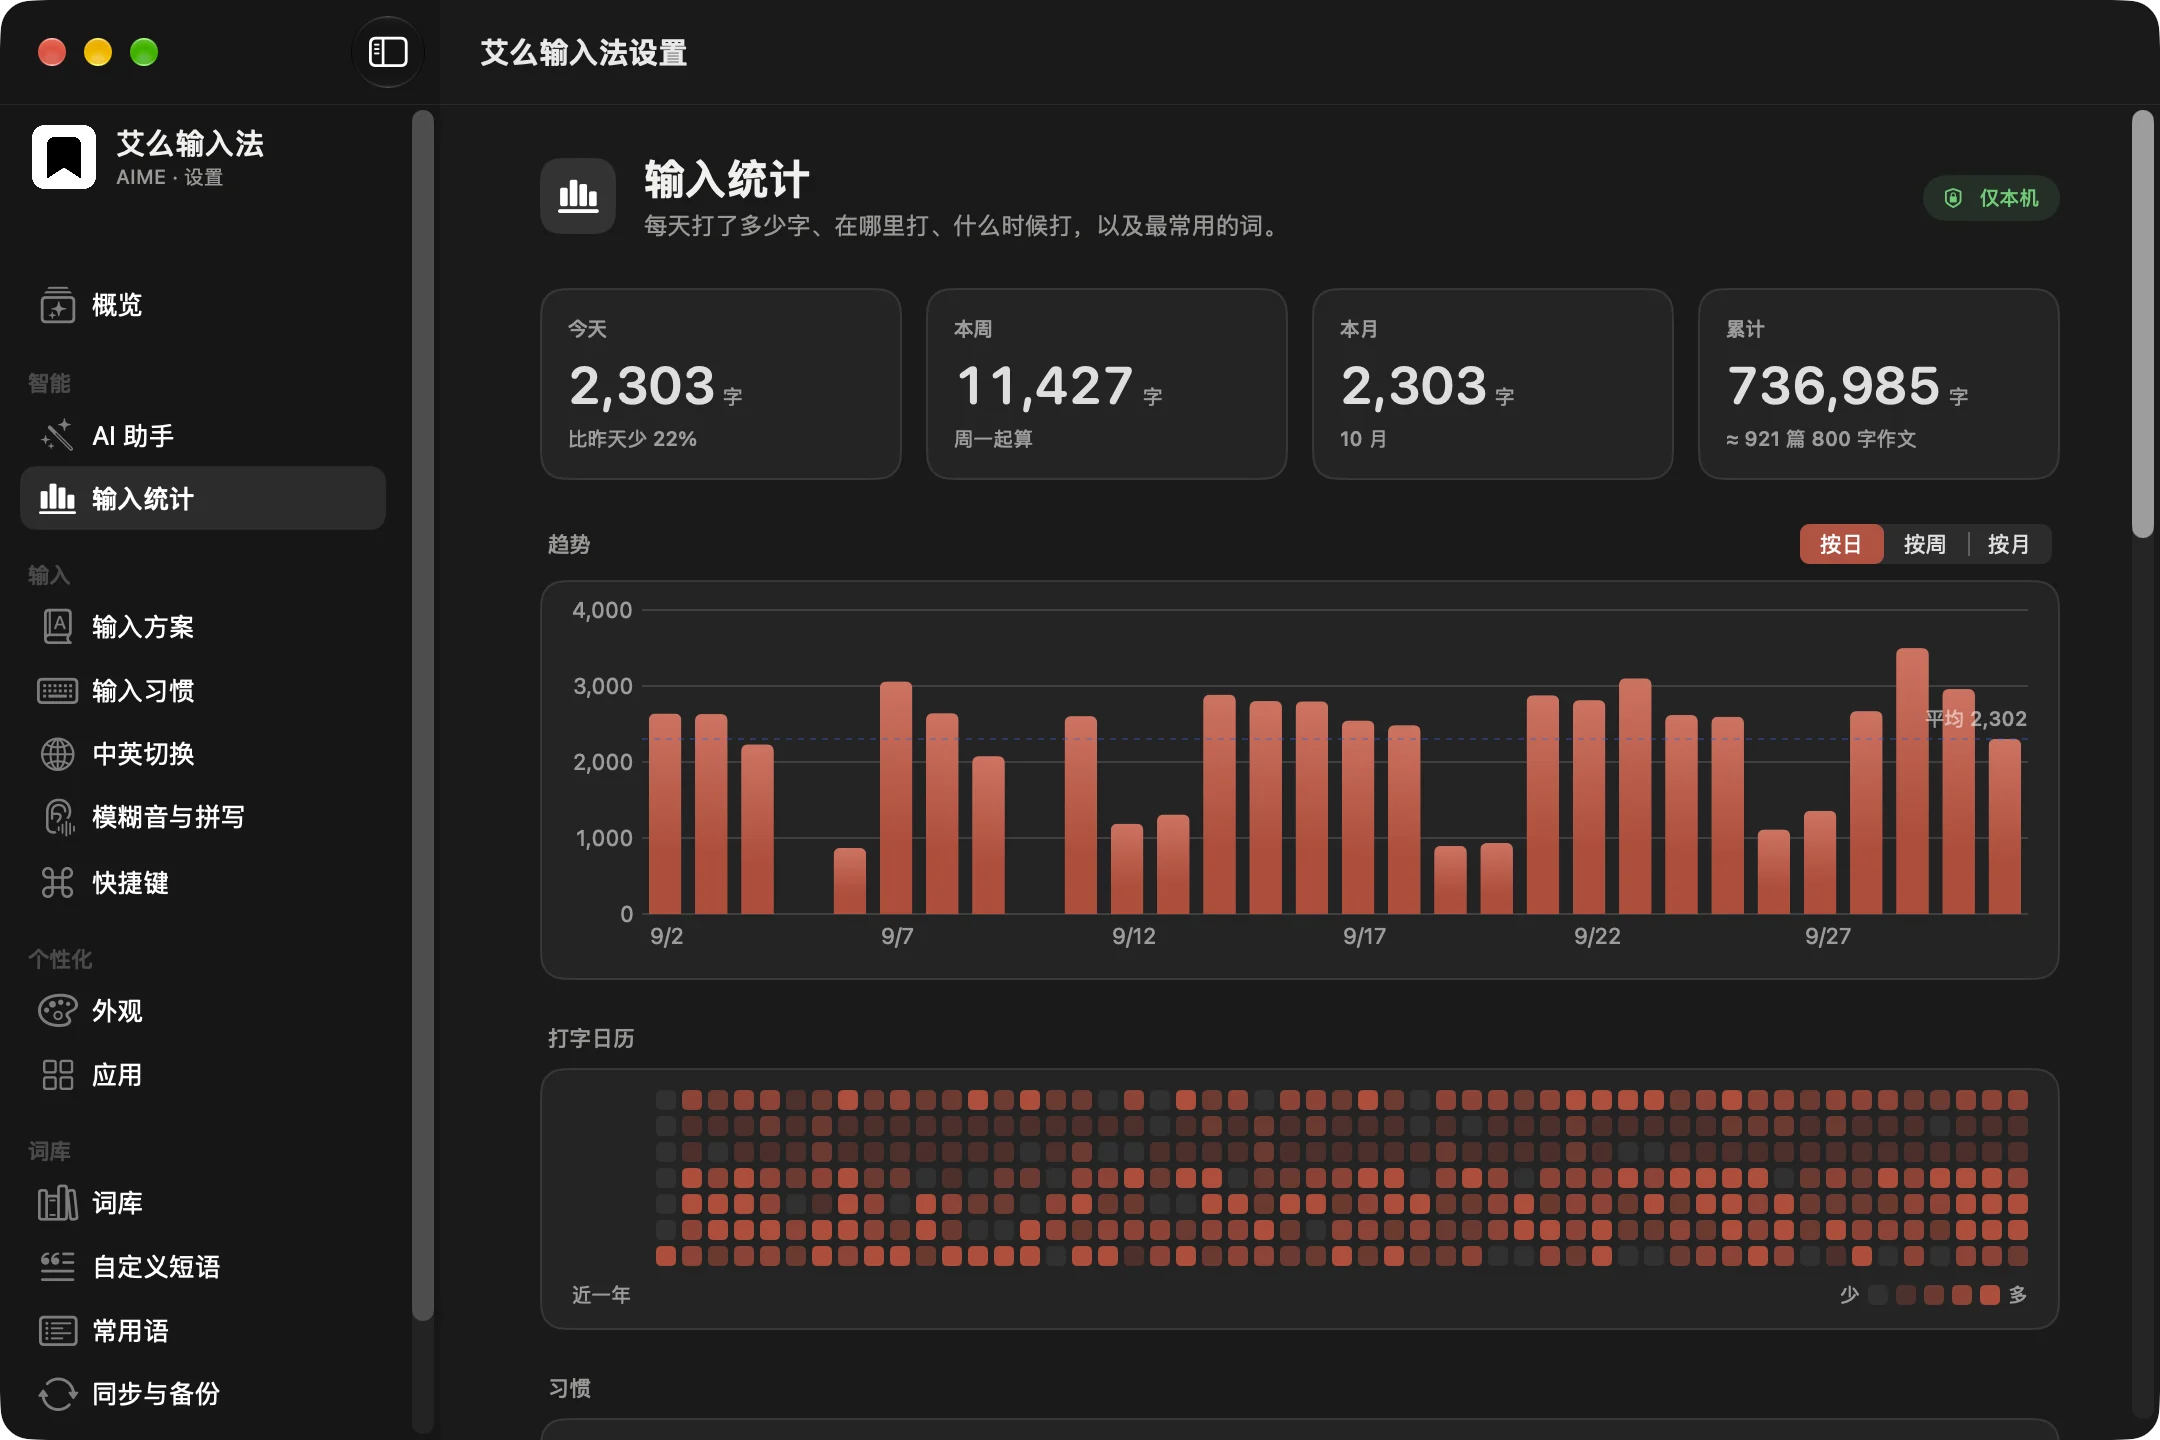Viewport: 2160px width, 1440px height.
Task: Click the 仅本机 privacy badge
Action: pos(1991,198)
